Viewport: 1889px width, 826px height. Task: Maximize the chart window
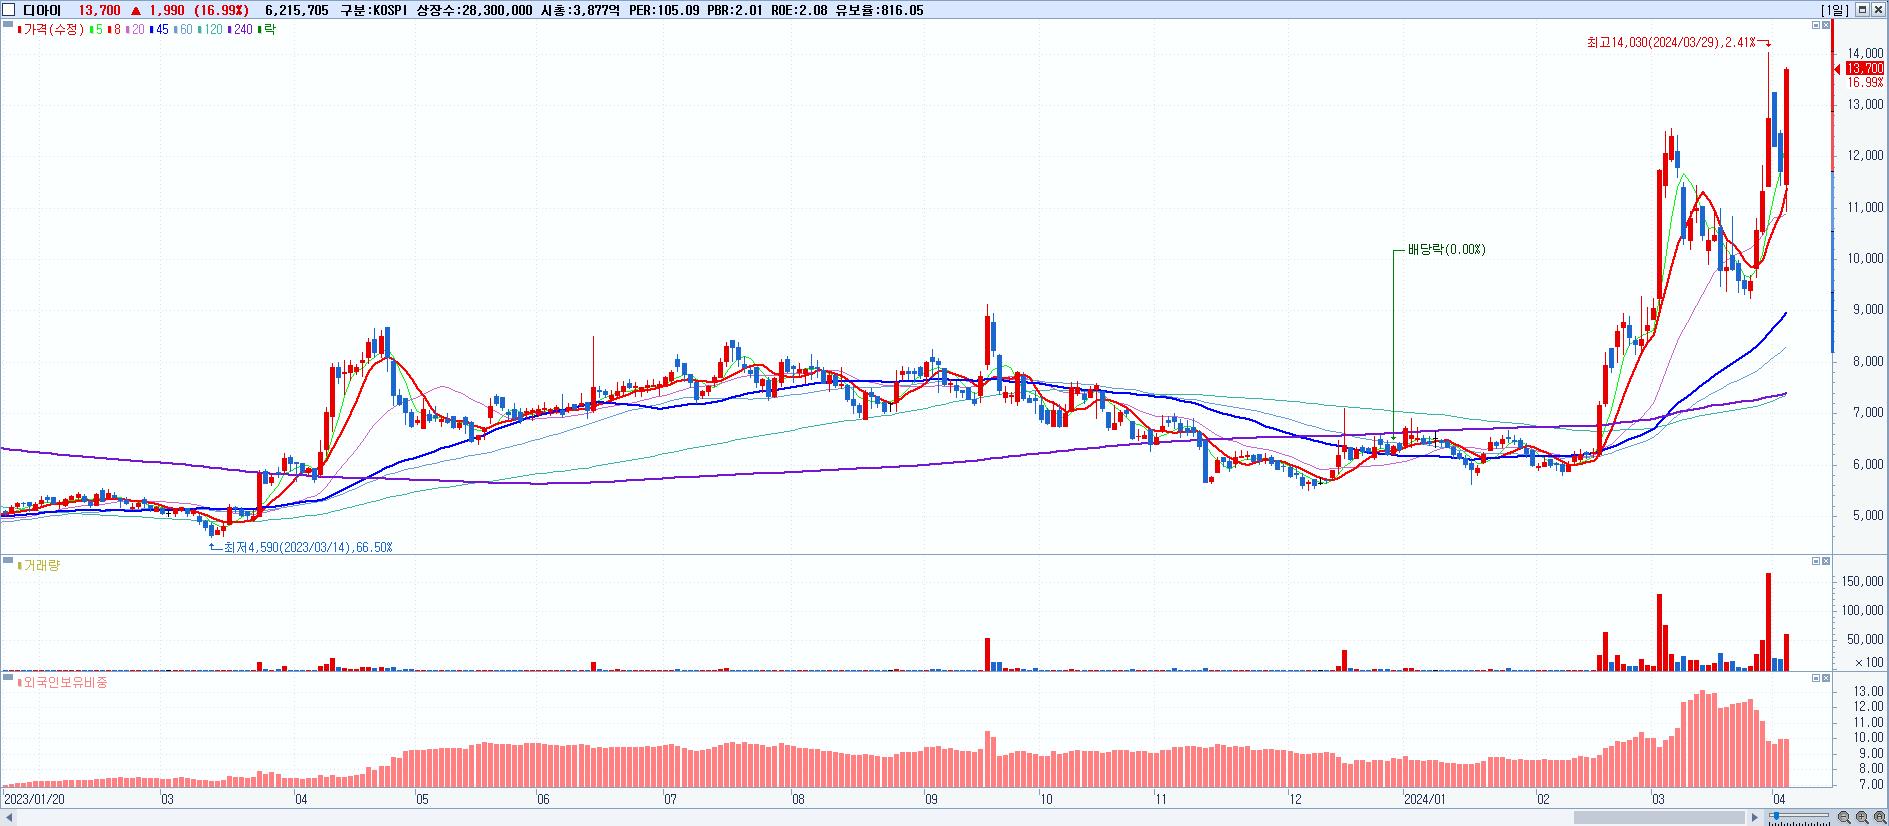point(1863,10)
